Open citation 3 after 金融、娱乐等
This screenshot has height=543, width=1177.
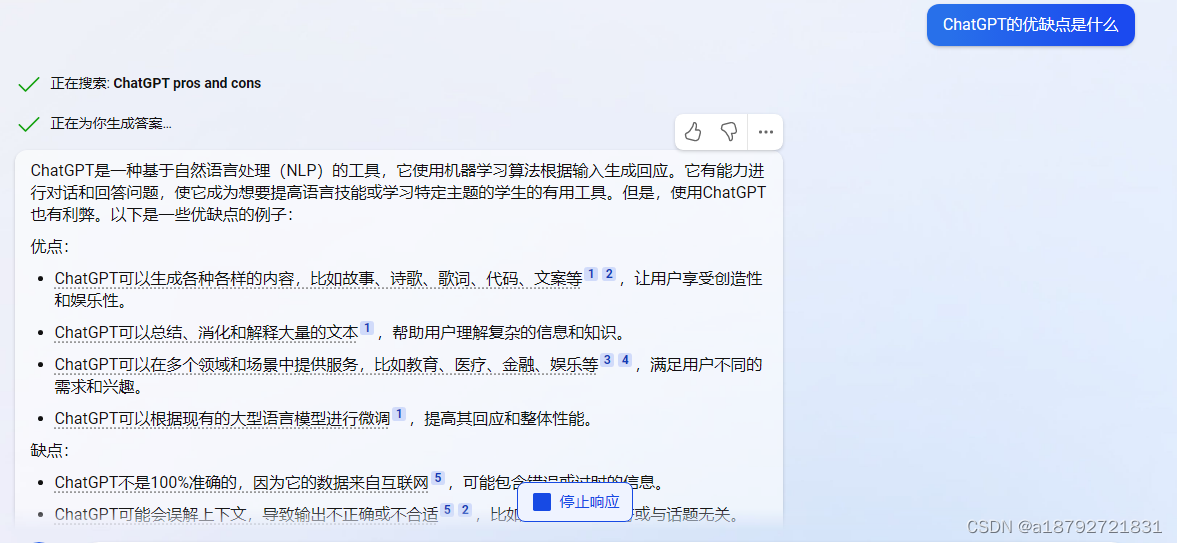tap(607, 360)
